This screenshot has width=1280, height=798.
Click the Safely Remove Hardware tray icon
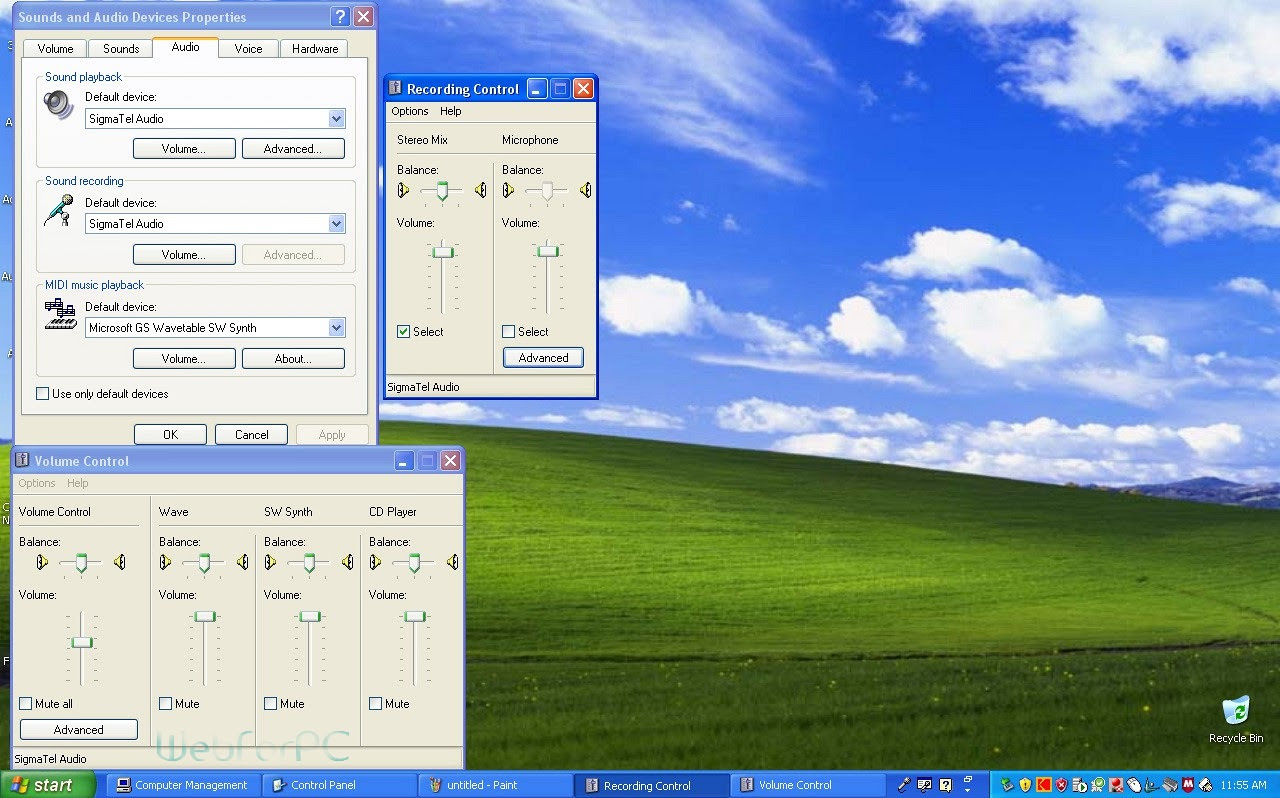(1007, 785)
